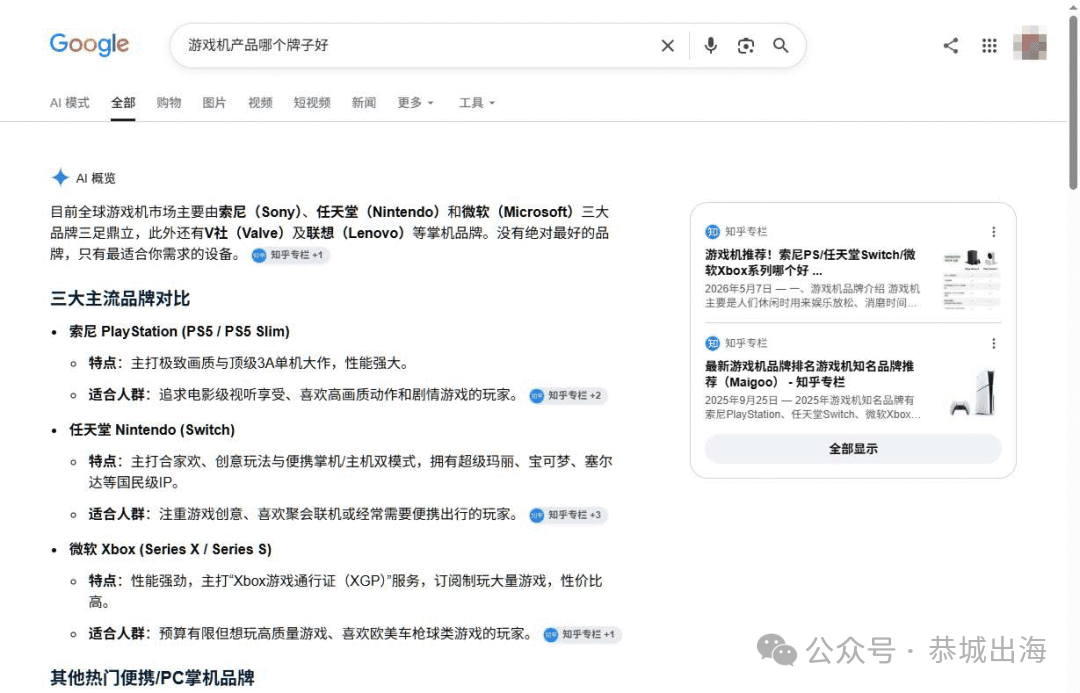Viewport: 1080px width, 693px height.
Task: Expand the 更多 dropdown
Action: pos(415,103)
